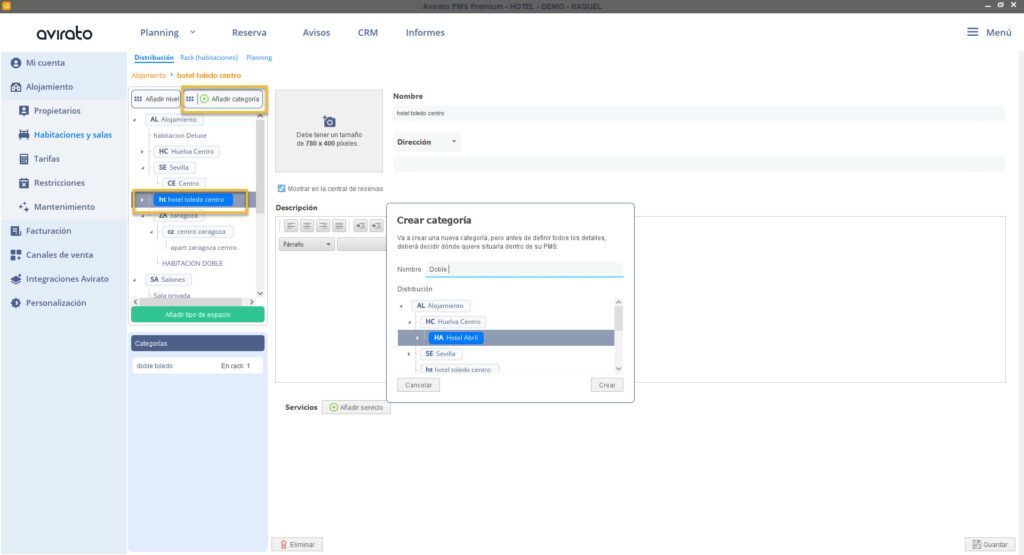Viewport: 1024px width, 555px height.
Task: Click the Canales de venta icon
Action: pyautogui.click(x=16, y=255)
